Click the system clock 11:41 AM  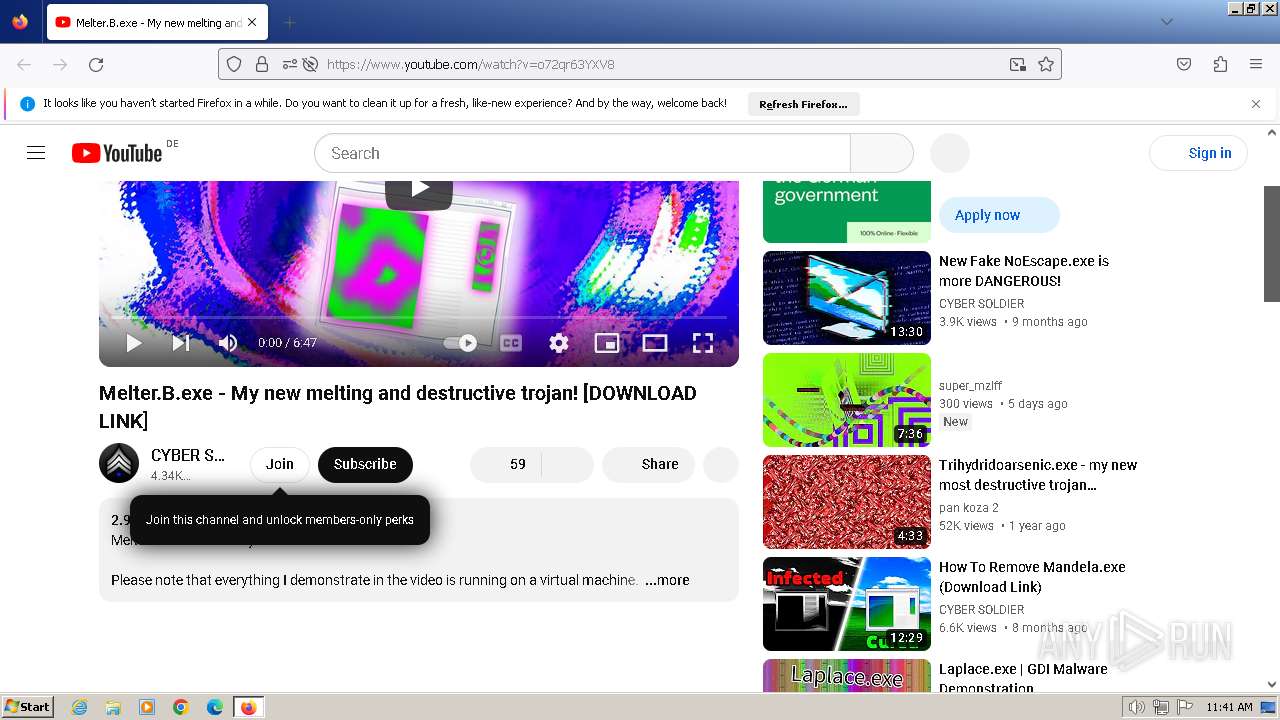pos(1229,707)
